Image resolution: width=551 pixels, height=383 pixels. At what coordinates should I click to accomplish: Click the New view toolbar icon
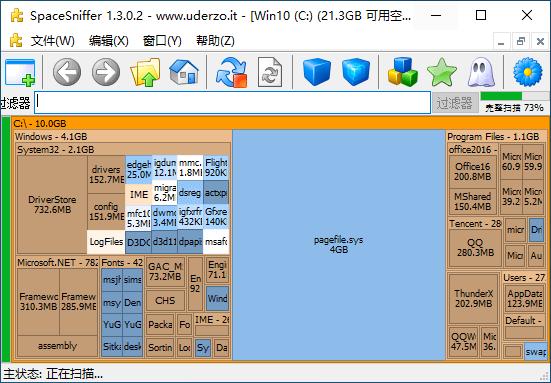(x=20, y=72)
